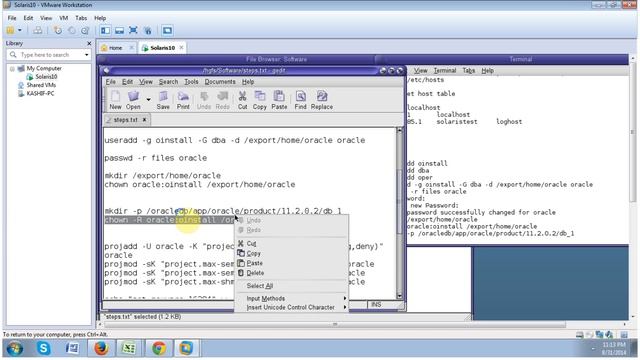Image resolution: width=640 pixels, height=360 pixels.
Task: Click the Windows Start button
Action: [x=15, y=349]
